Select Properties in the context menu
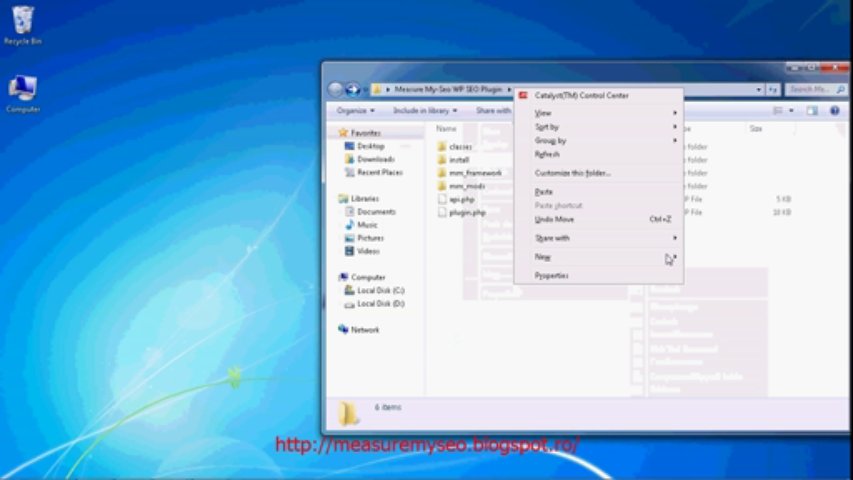The width and height of the screenshot is (853, 480). pyautogui.click(x=551, y=275)
